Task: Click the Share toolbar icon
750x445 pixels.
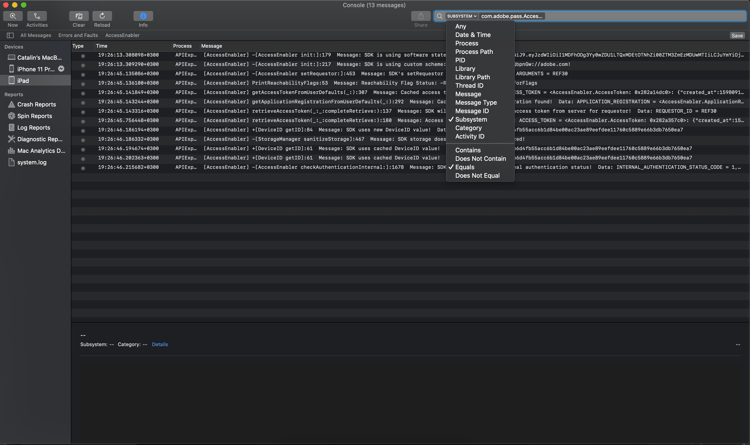Action: tap(420, 16)
